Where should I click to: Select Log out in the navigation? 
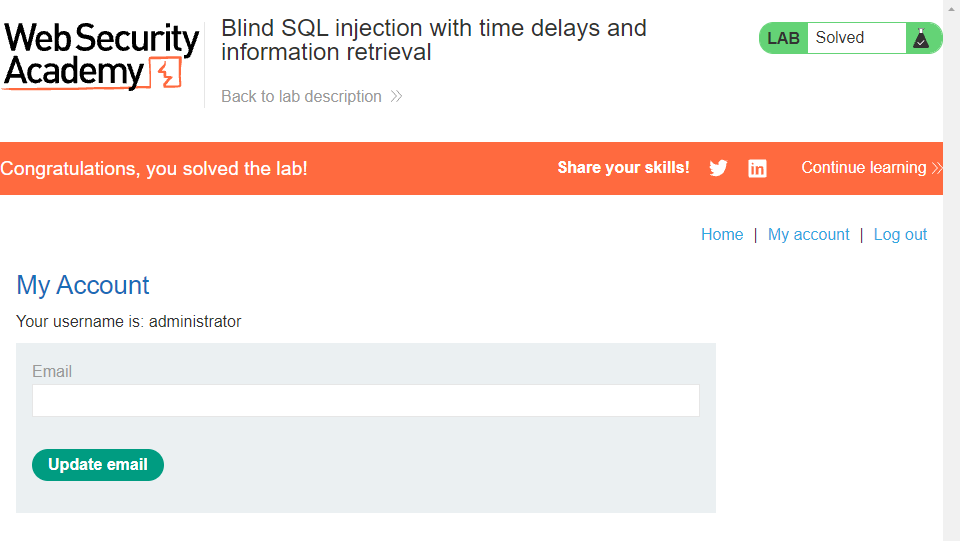(x=900, y=235)
